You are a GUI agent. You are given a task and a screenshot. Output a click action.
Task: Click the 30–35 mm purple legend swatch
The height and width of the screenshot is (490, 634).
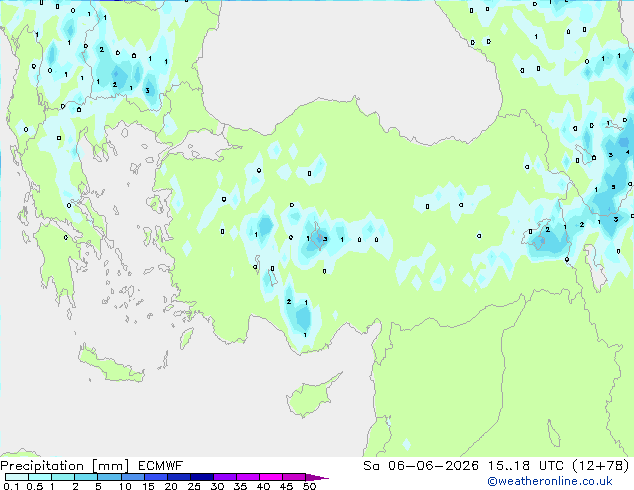click(x=225, y=477)
